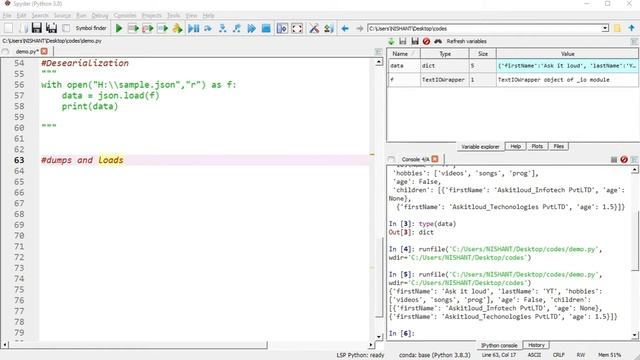640x360 pixels.
Task: Select the data dict variable row
Action: tap(513, 66)
